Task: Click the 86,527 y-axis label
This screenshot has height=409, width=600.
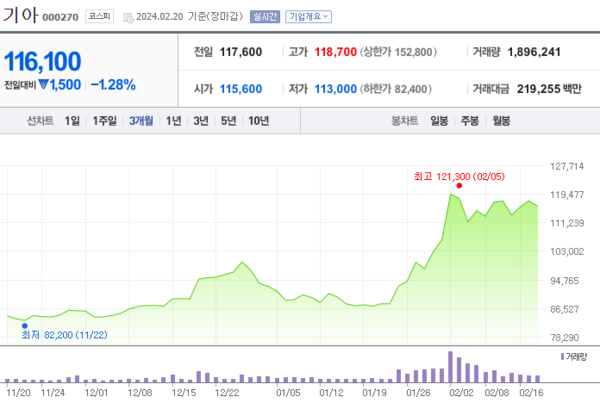Action: click(564, 309)
